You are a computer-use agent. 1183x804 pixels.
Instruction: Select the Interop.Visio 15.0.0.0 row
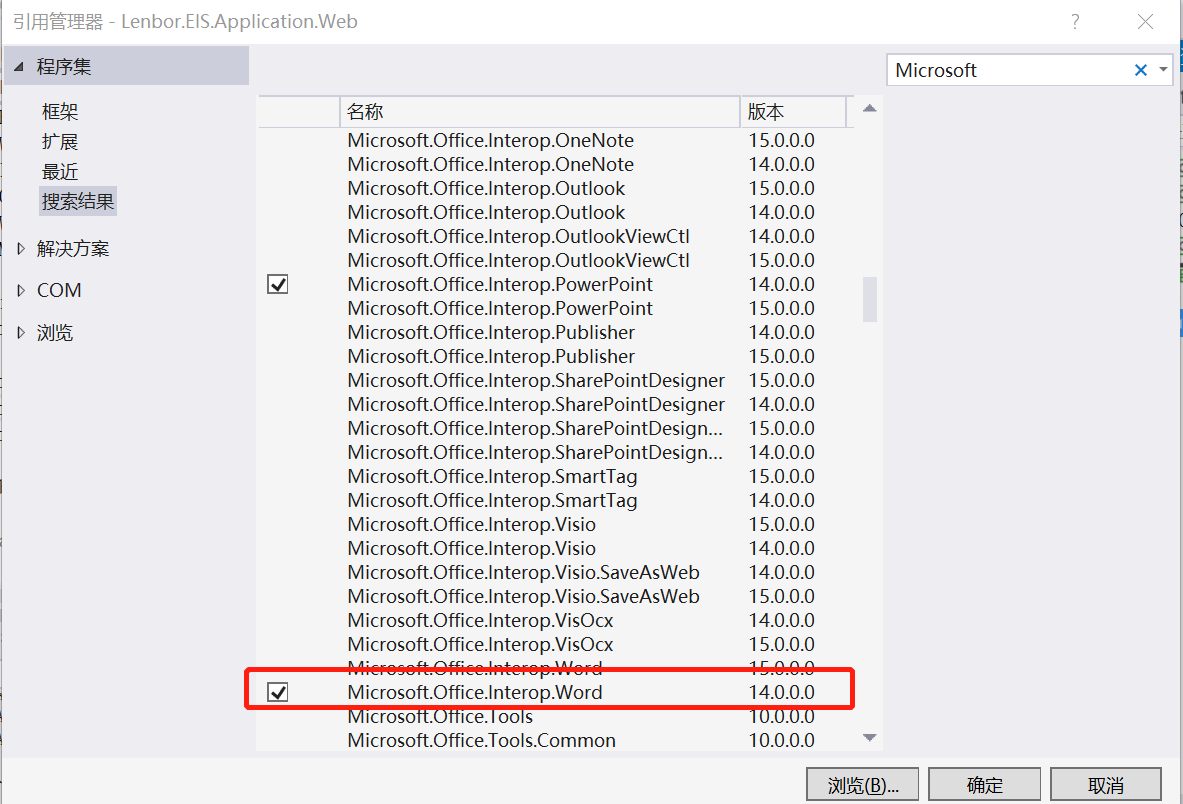tap(556, 524)
